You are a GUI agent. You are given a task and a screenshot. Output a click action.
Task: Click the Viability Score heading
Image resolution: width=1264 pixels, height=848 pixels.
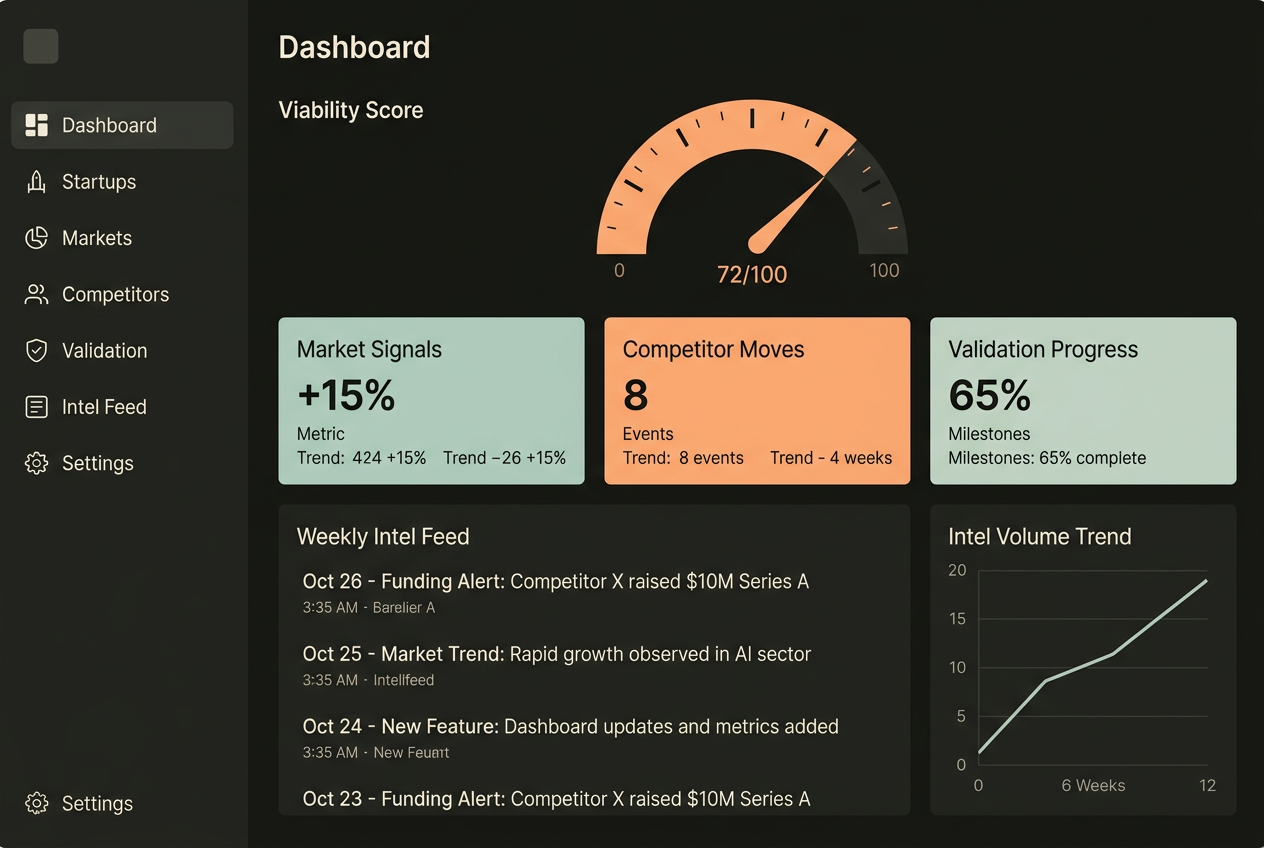click(x=351, y=110)
